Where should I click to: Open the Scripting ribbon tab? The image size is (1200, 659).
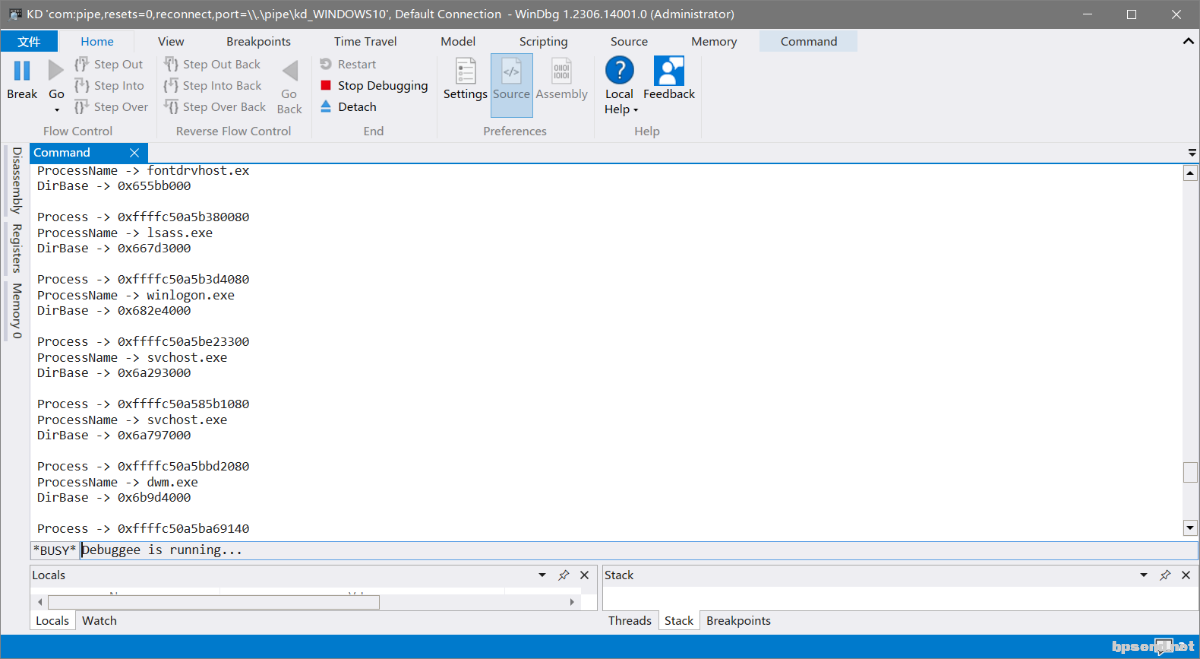[x=543, y=41]
